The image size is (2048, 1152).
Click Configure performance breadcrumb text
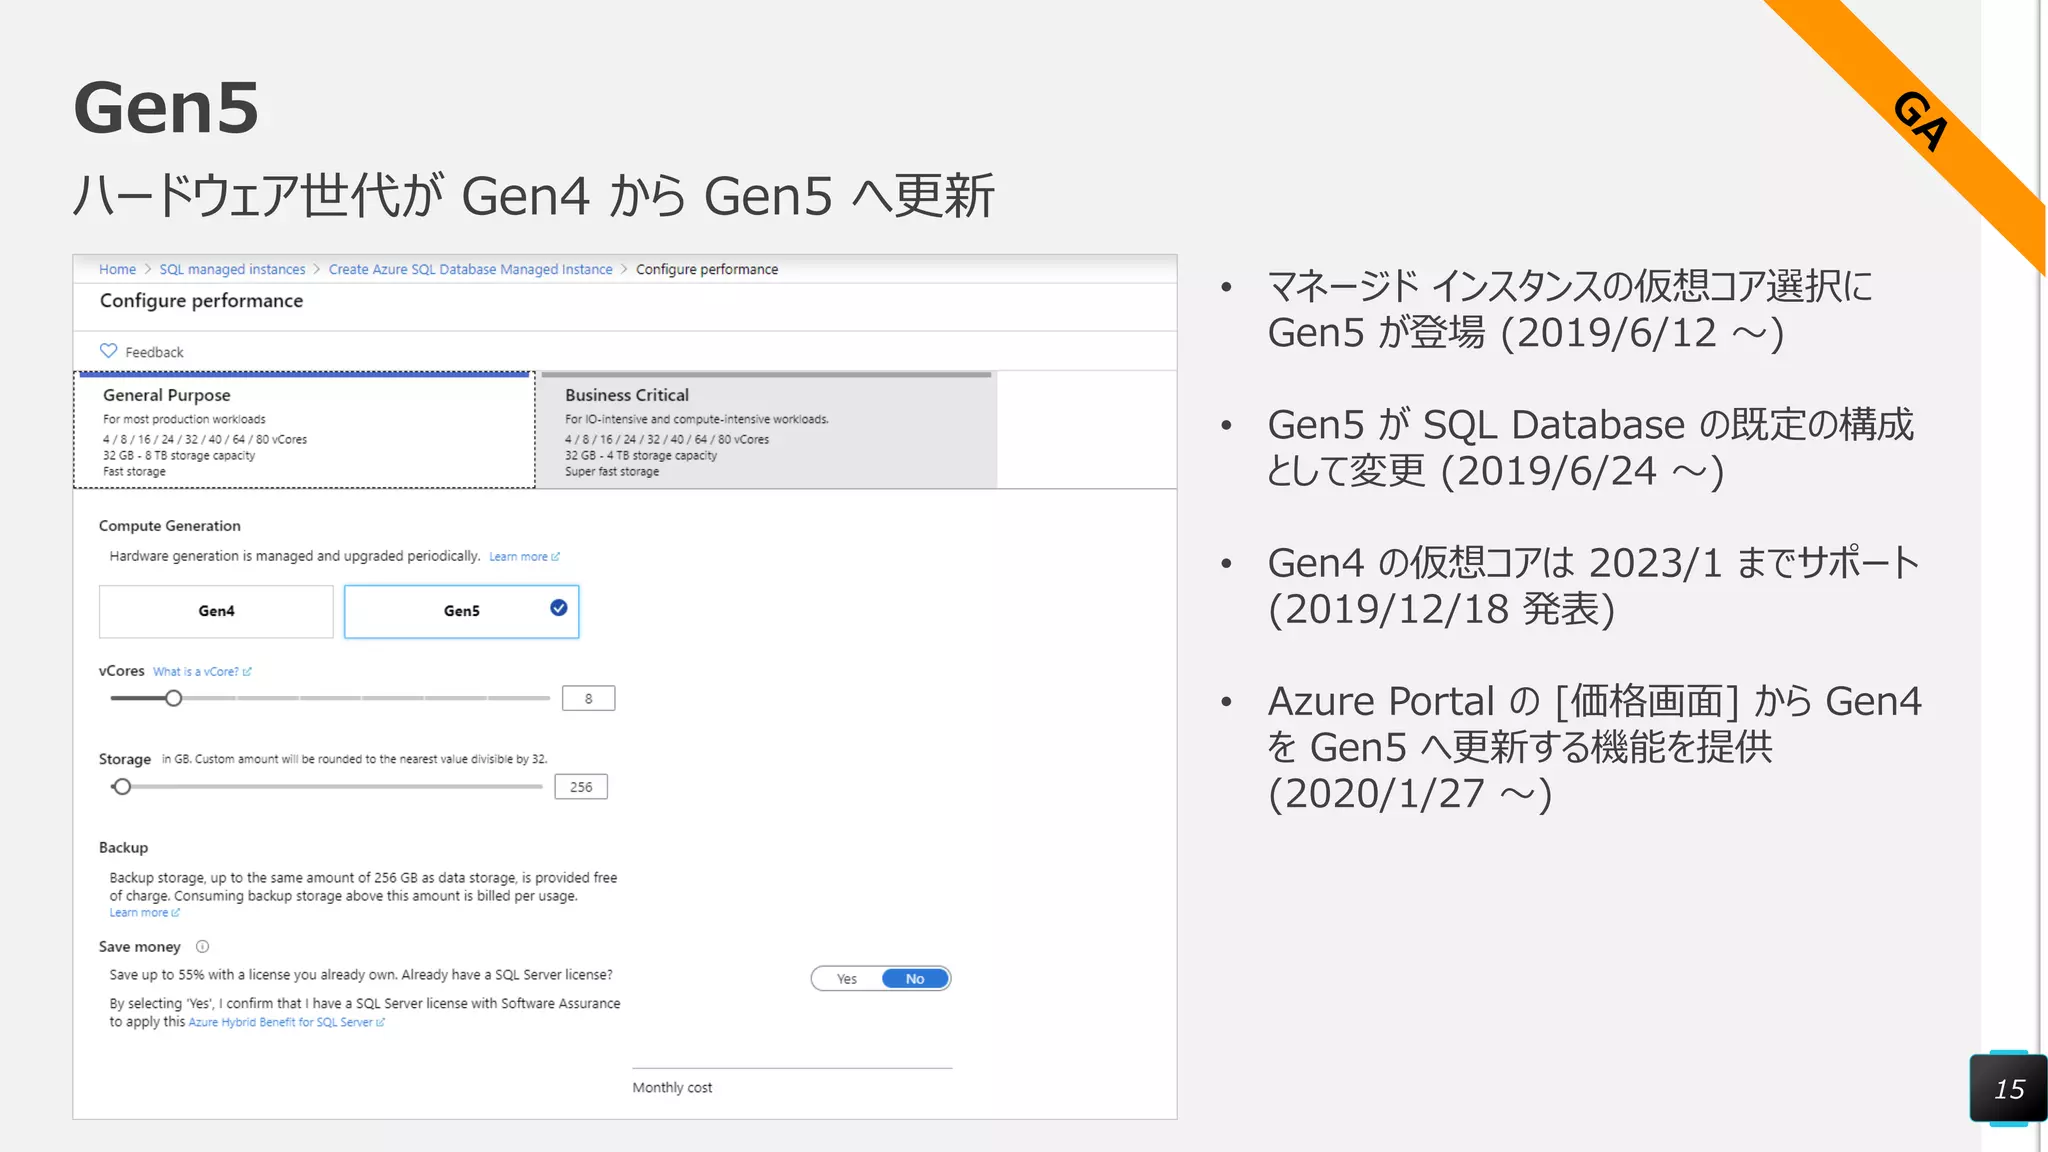click(x=707, y=269)
